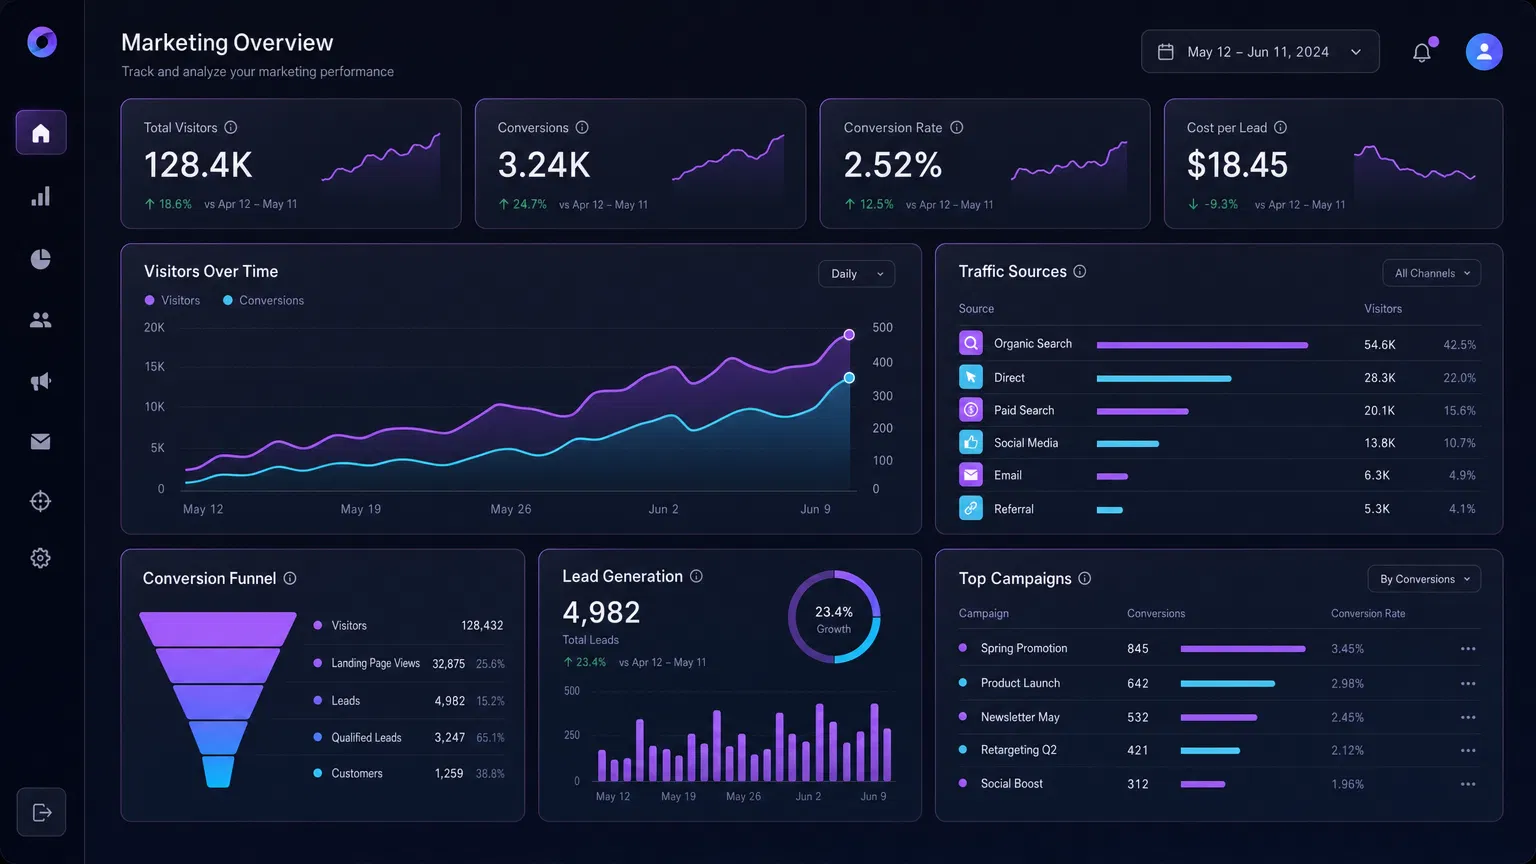Open the Audience people icon in sidebar

(x=40, y=319)
